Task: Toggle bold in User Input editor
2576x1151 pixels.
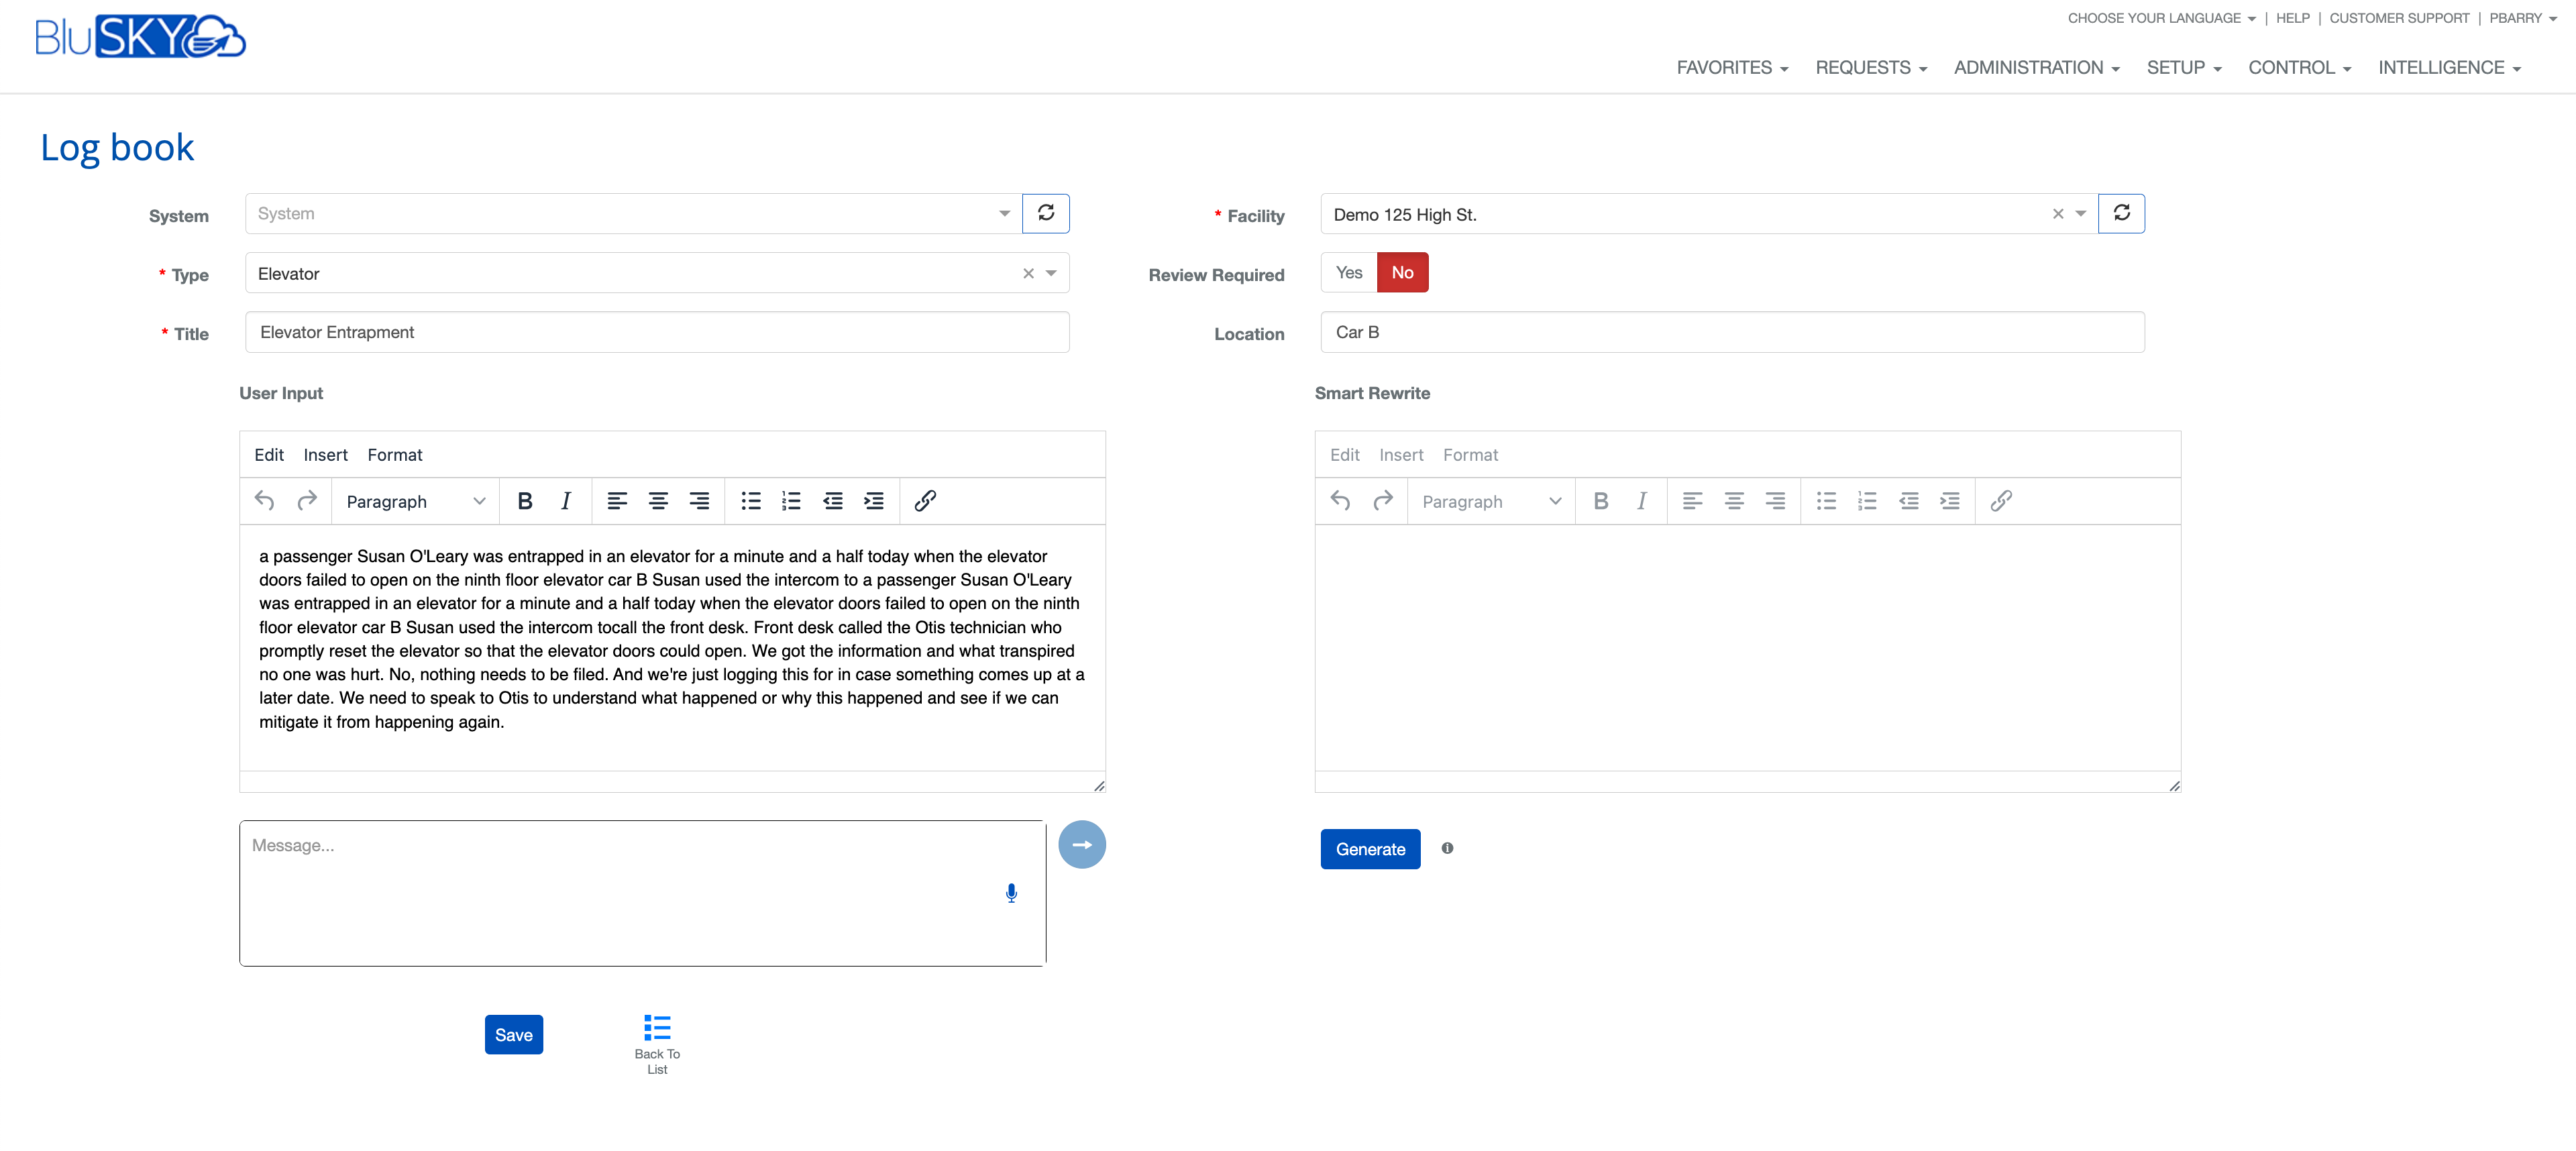Action: [524, 501]
